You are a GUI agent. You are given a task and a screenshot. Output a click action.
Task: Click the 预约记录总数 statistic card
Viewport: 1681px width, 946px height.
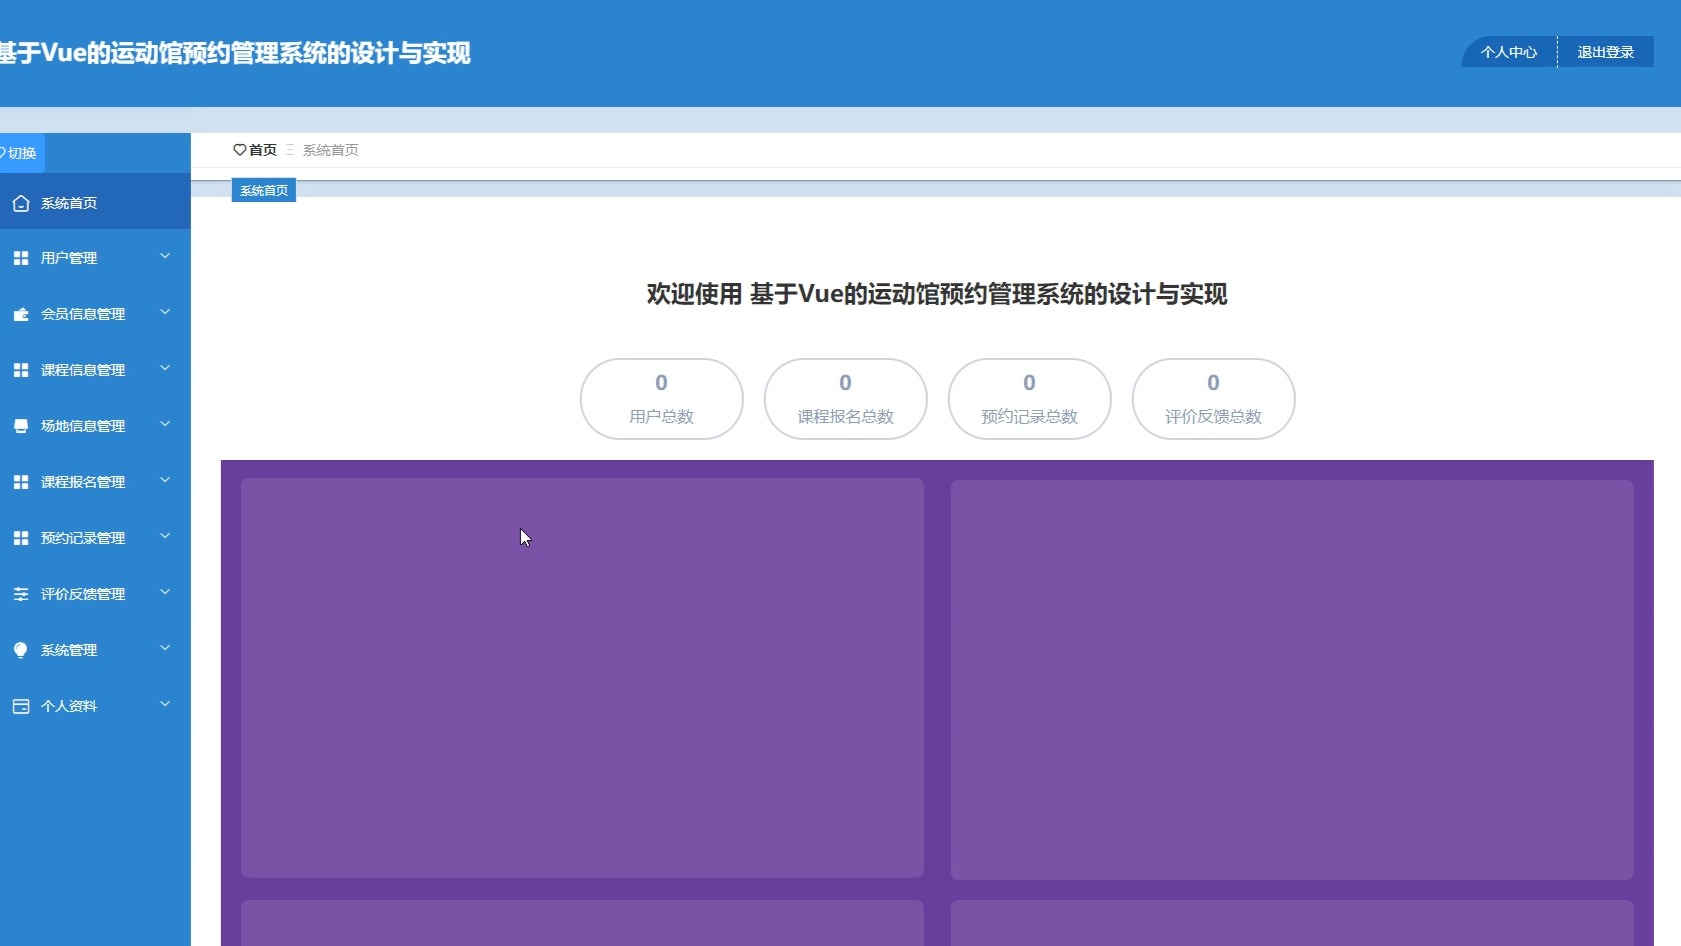[1030, 399]
